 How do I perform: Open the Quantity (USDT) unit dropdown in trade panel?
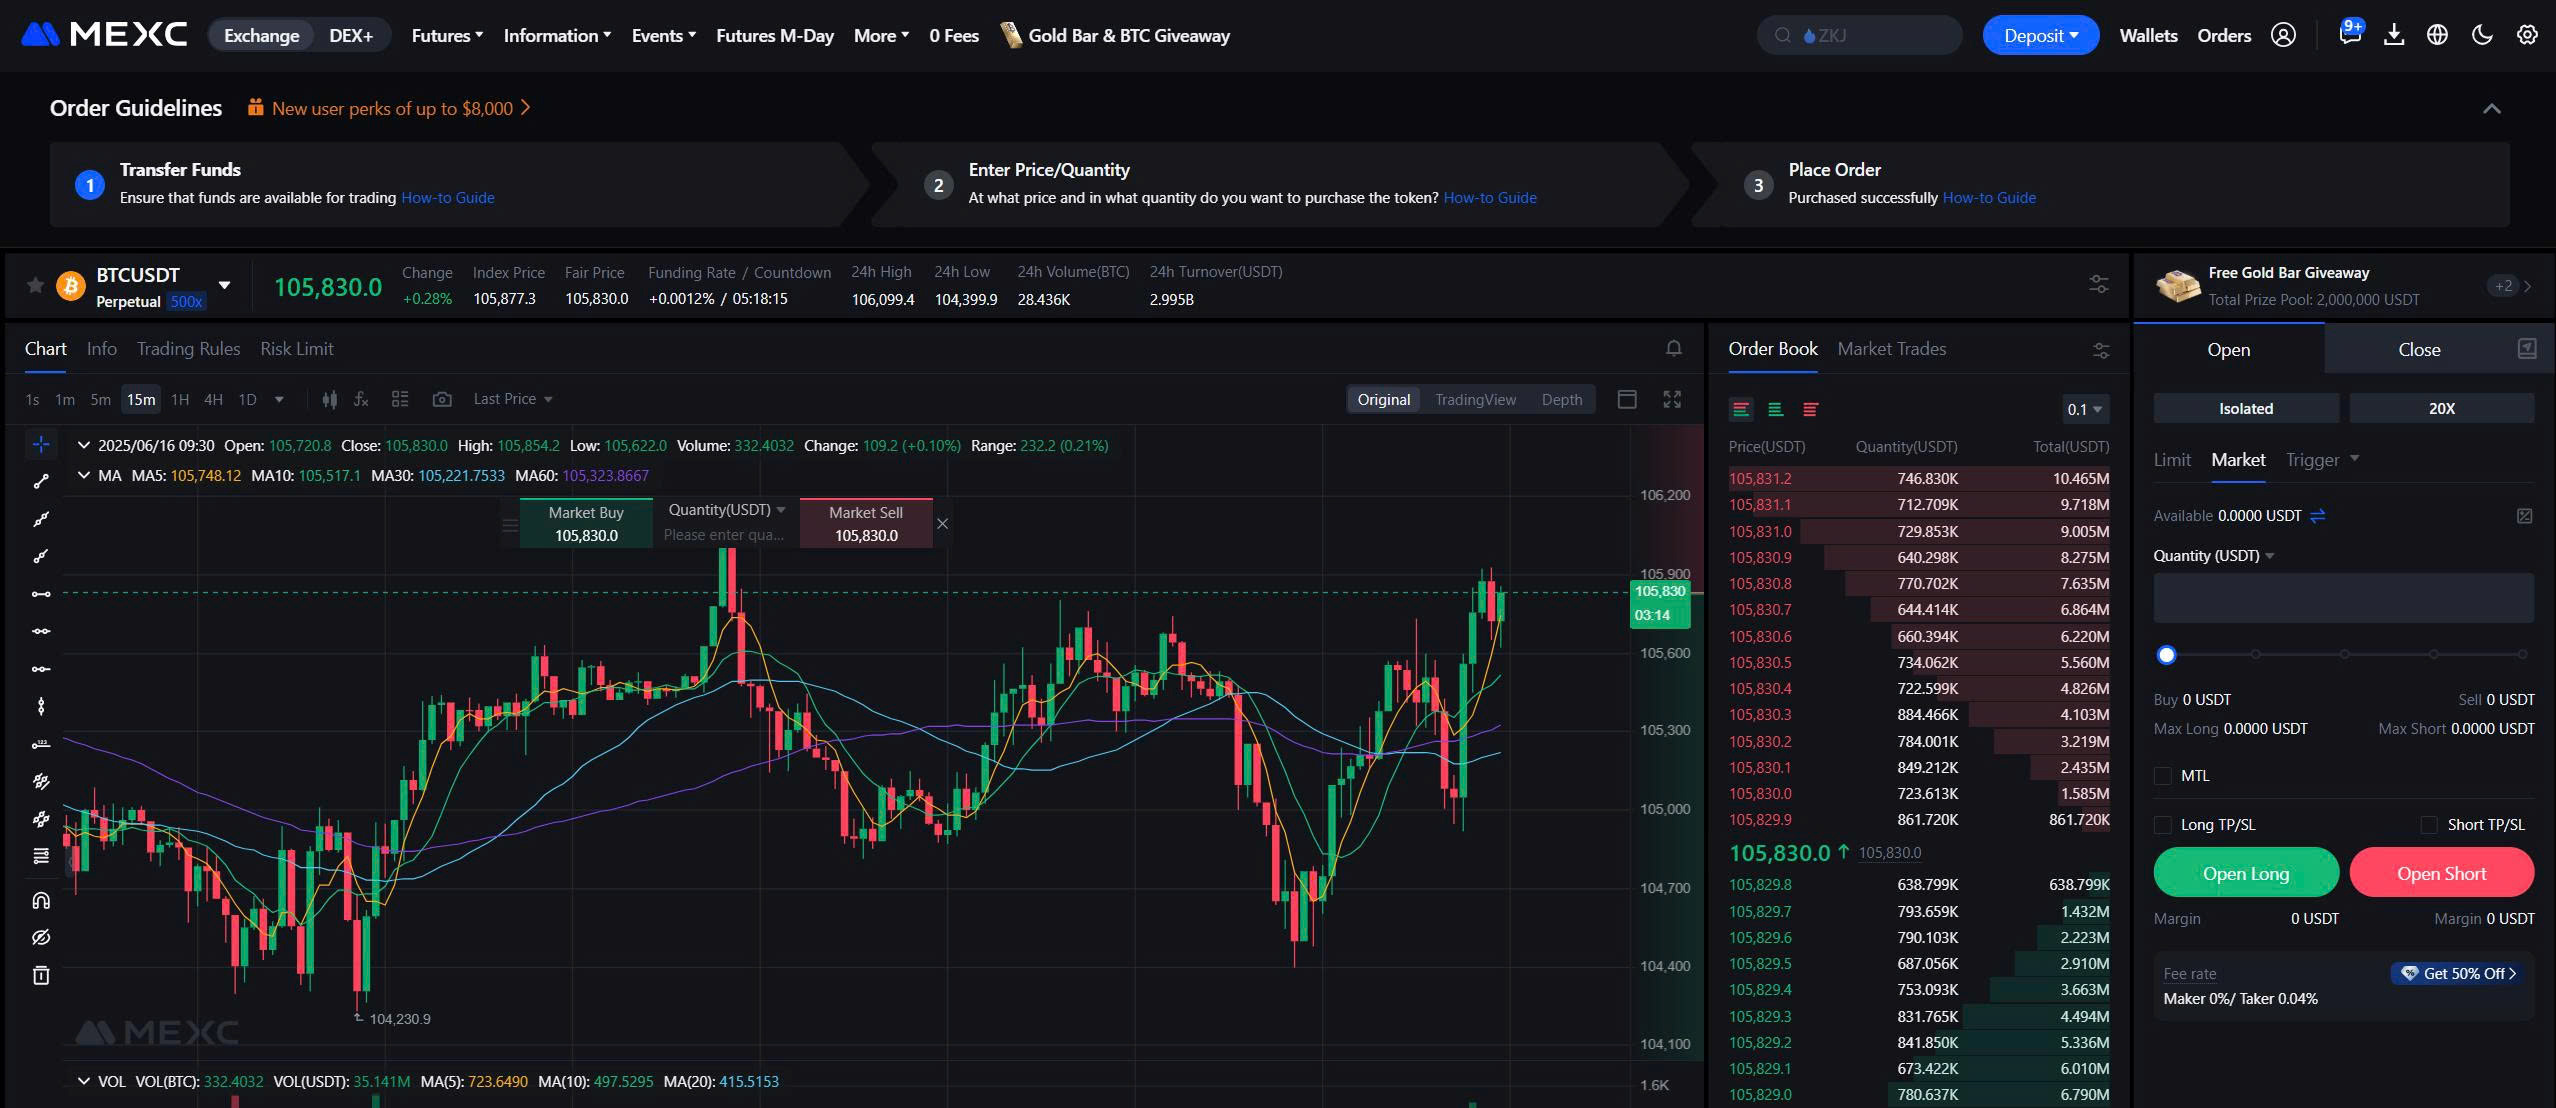point(2214,556)
